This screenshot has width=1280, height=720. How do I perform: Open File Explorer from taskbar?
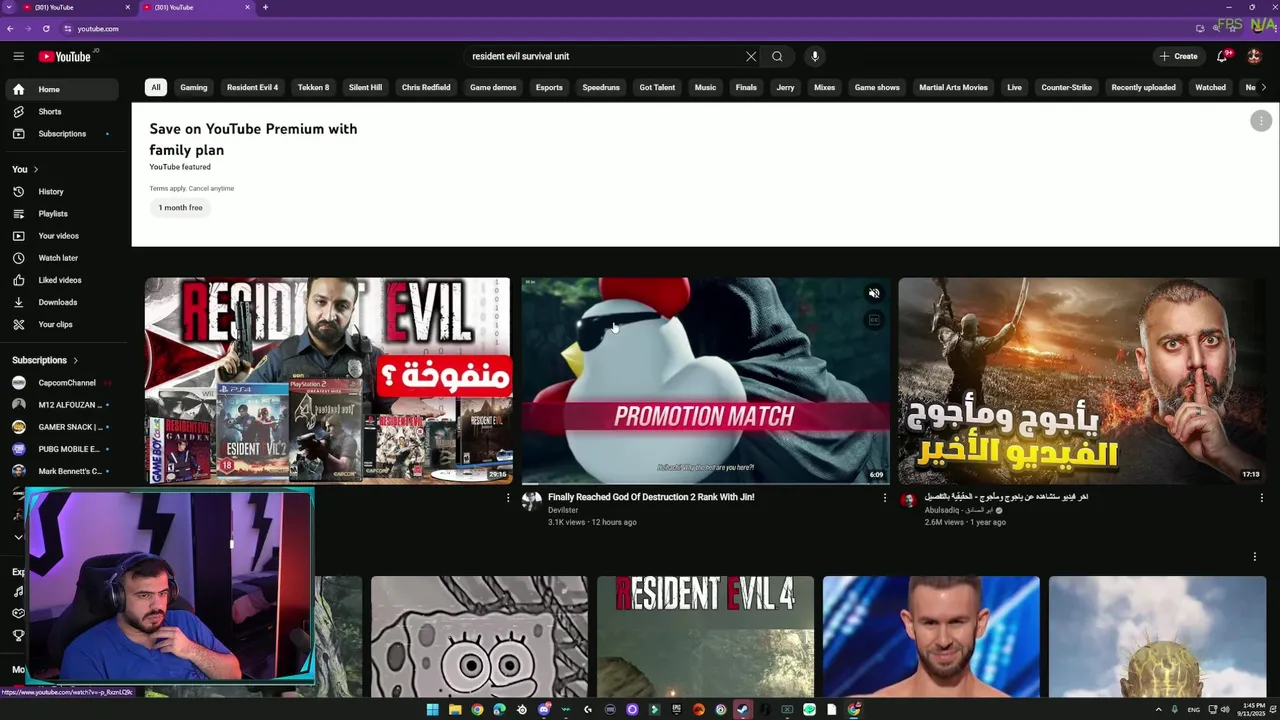pos(455,710)
